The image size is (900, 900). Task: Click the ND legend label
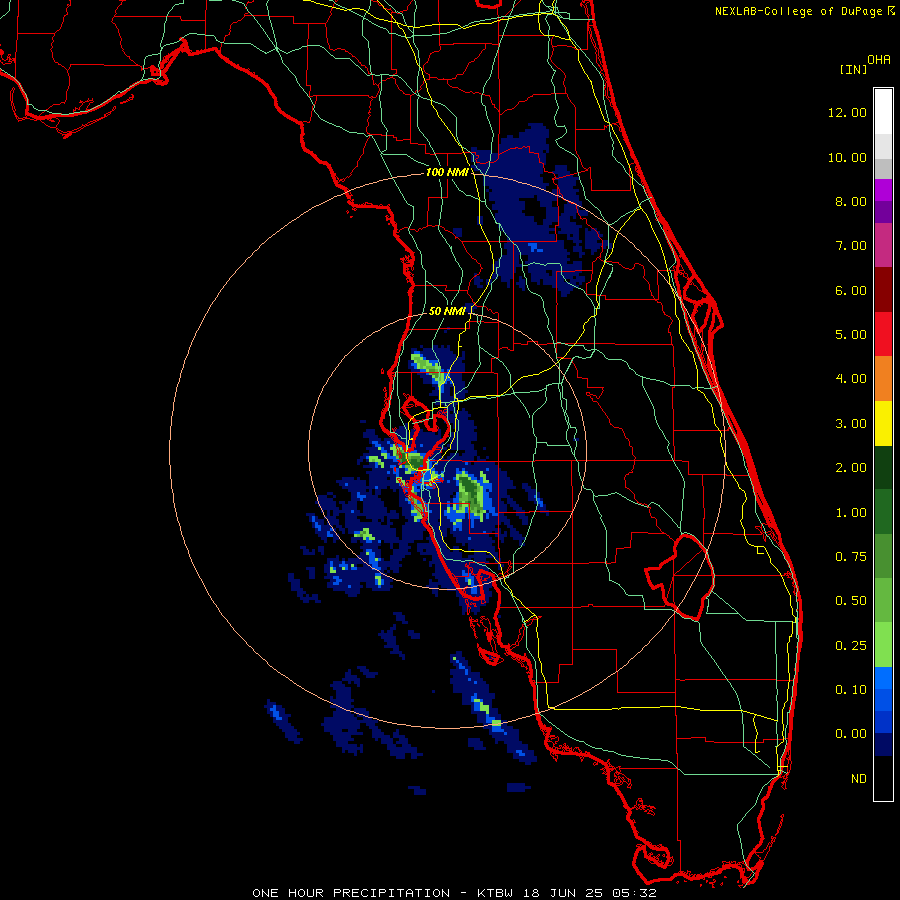coord(859,779)
